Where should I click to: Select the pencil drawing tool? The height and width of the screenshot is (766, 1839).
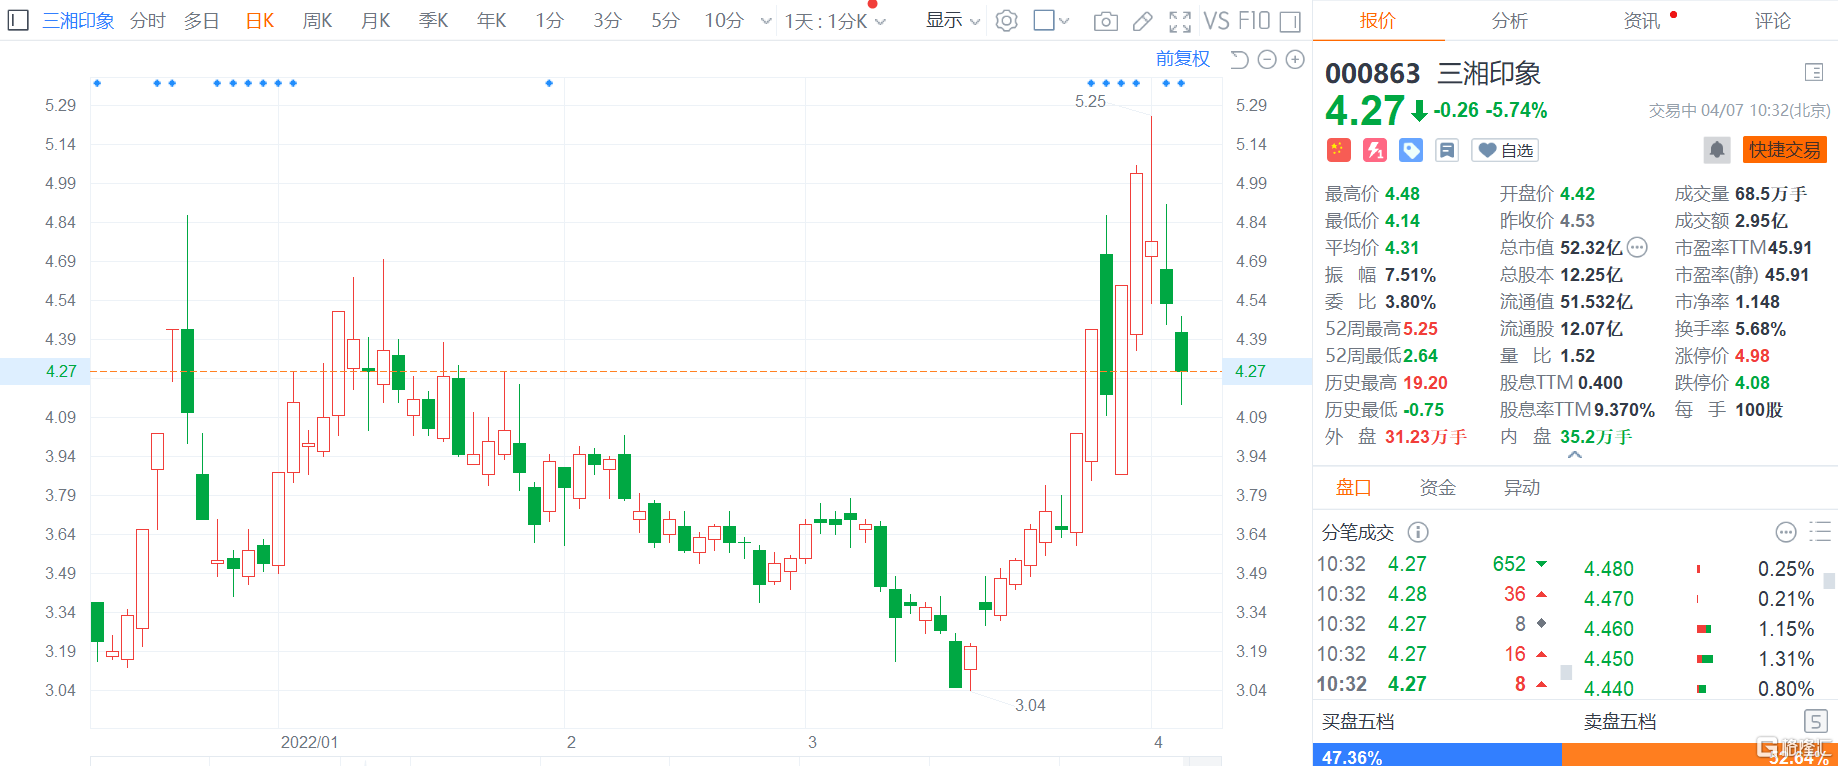point(1143,21)
